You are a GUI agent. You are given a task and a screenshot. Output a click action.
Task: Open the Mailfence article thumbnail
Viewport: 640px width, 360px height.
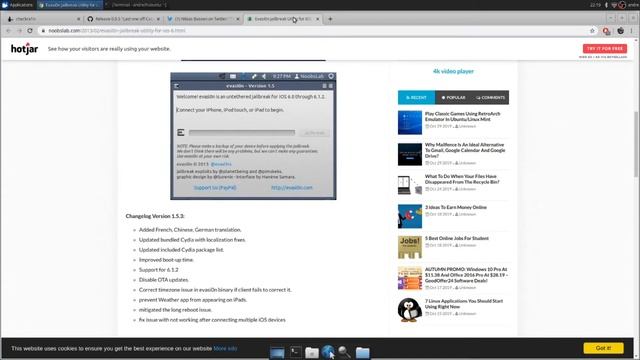410,154
